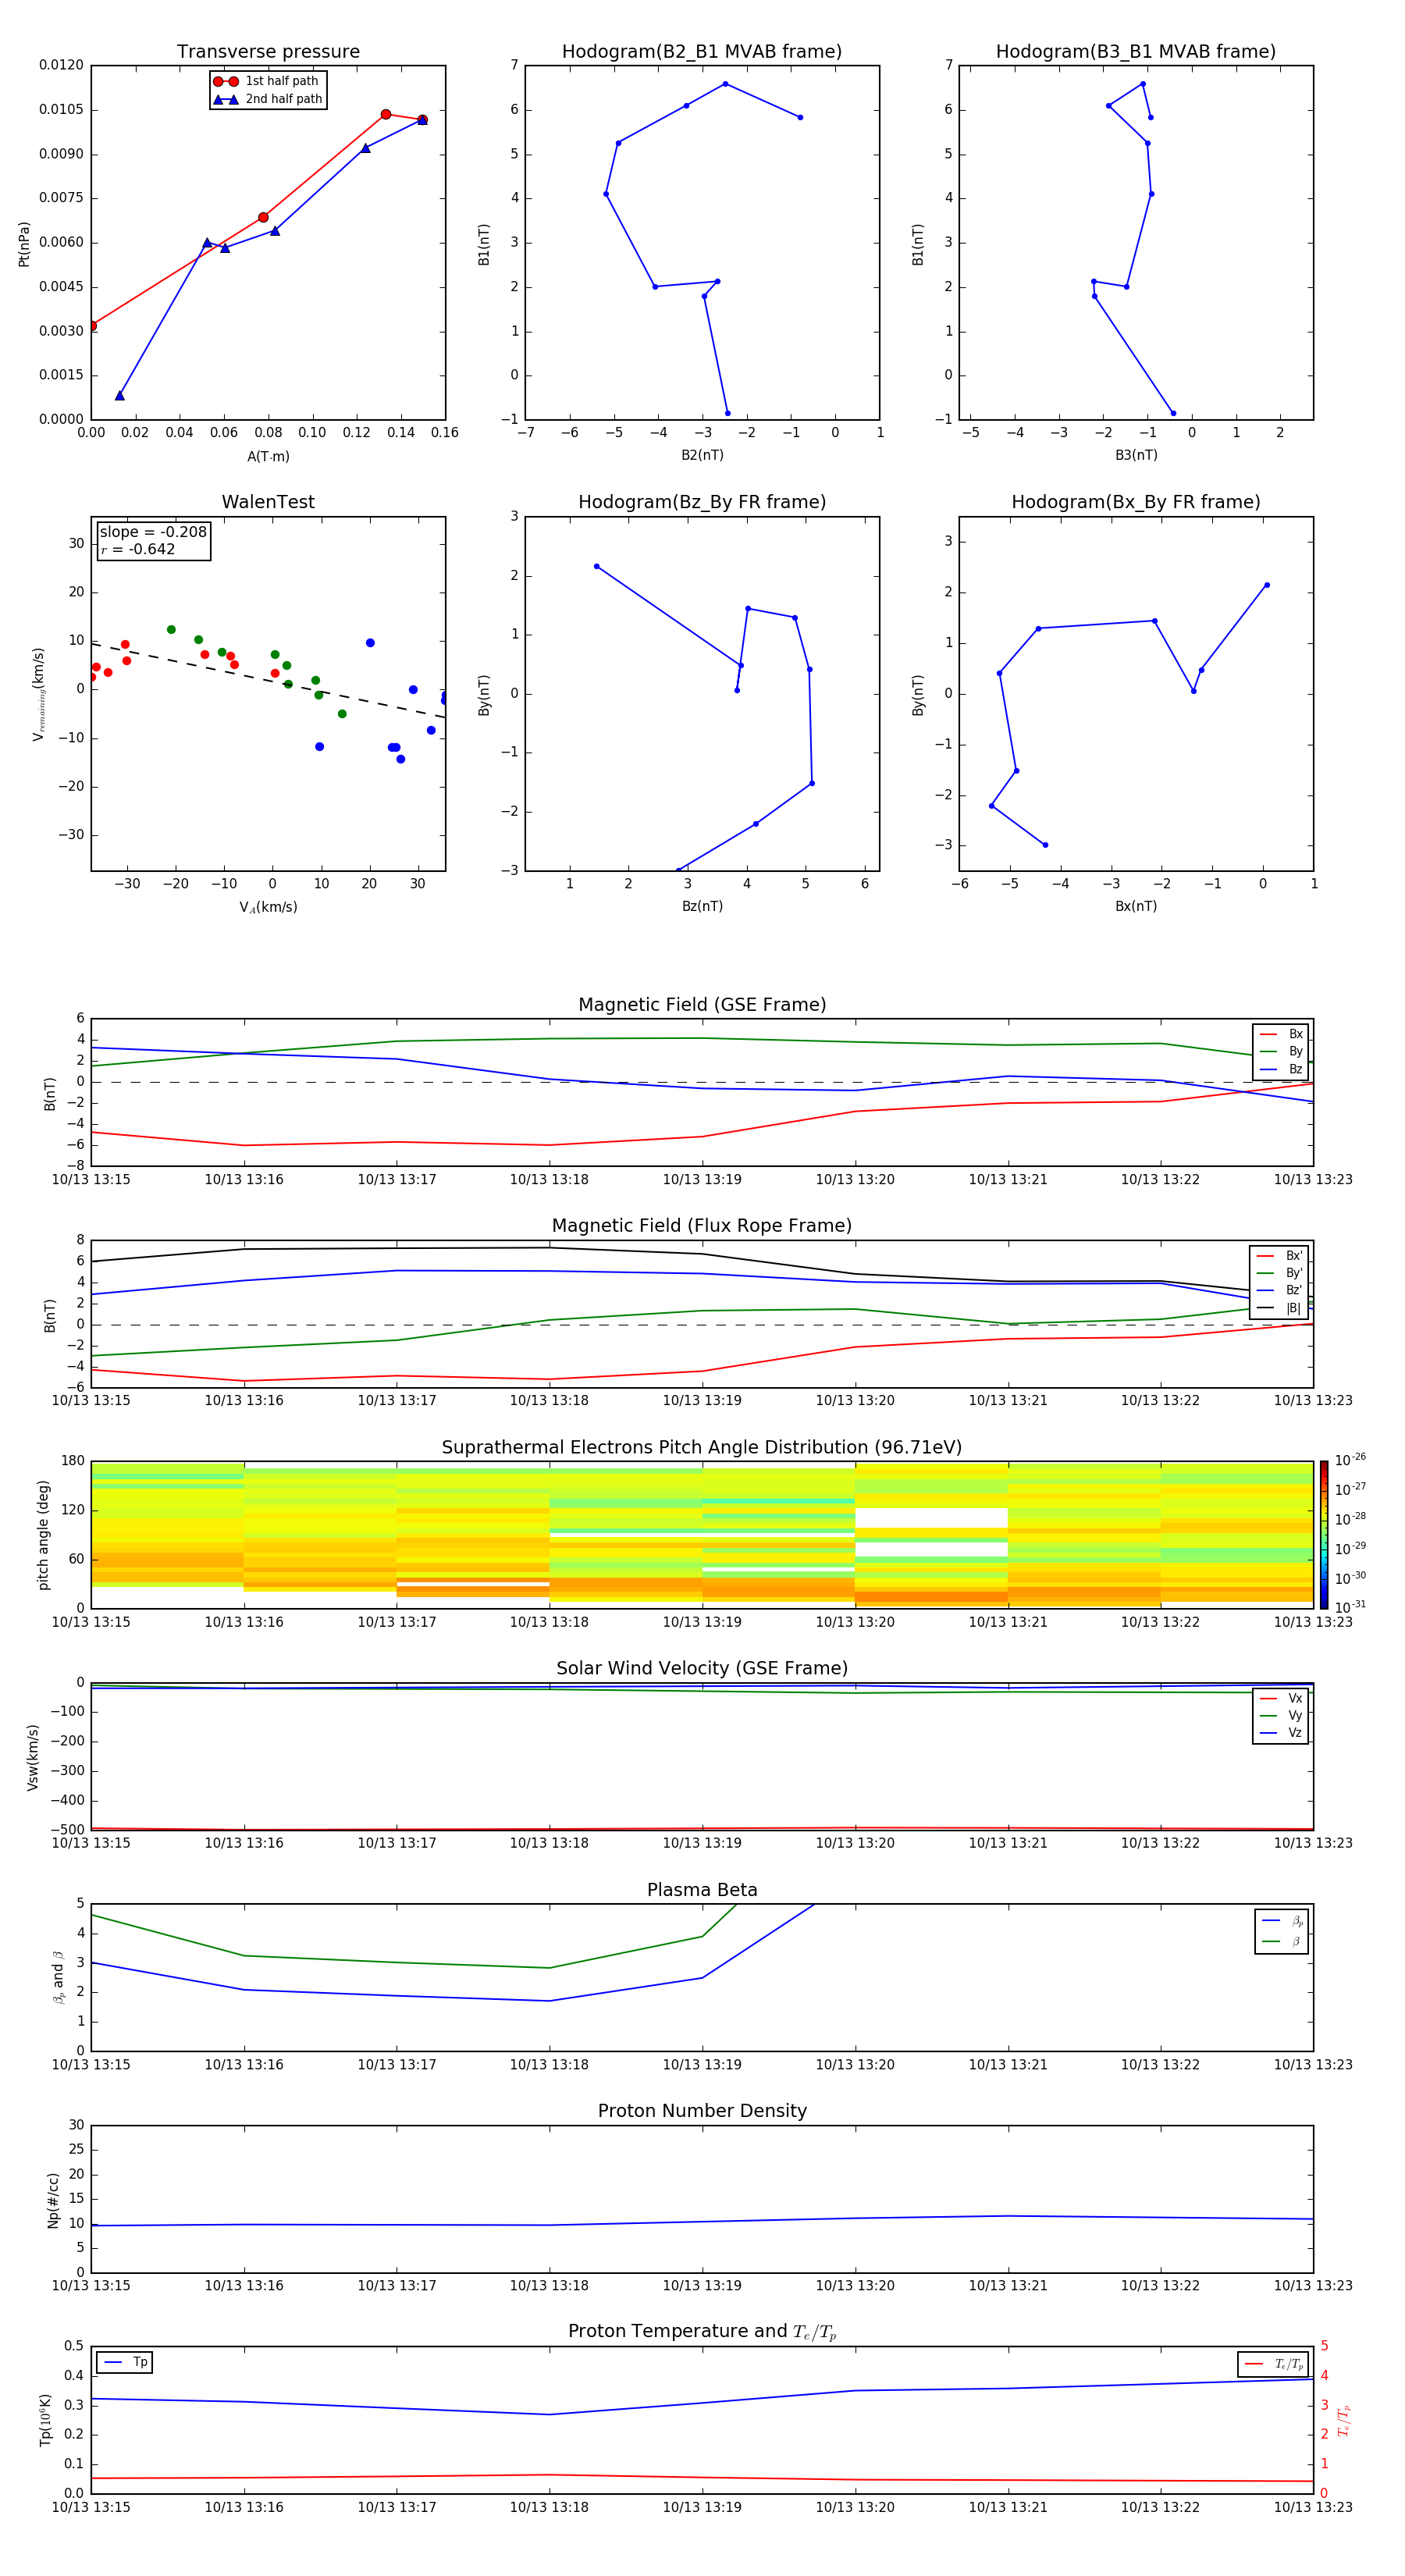Click the 'Hodogram(B3_B1 MVAB frame)' title

[x=1136, y=52]
